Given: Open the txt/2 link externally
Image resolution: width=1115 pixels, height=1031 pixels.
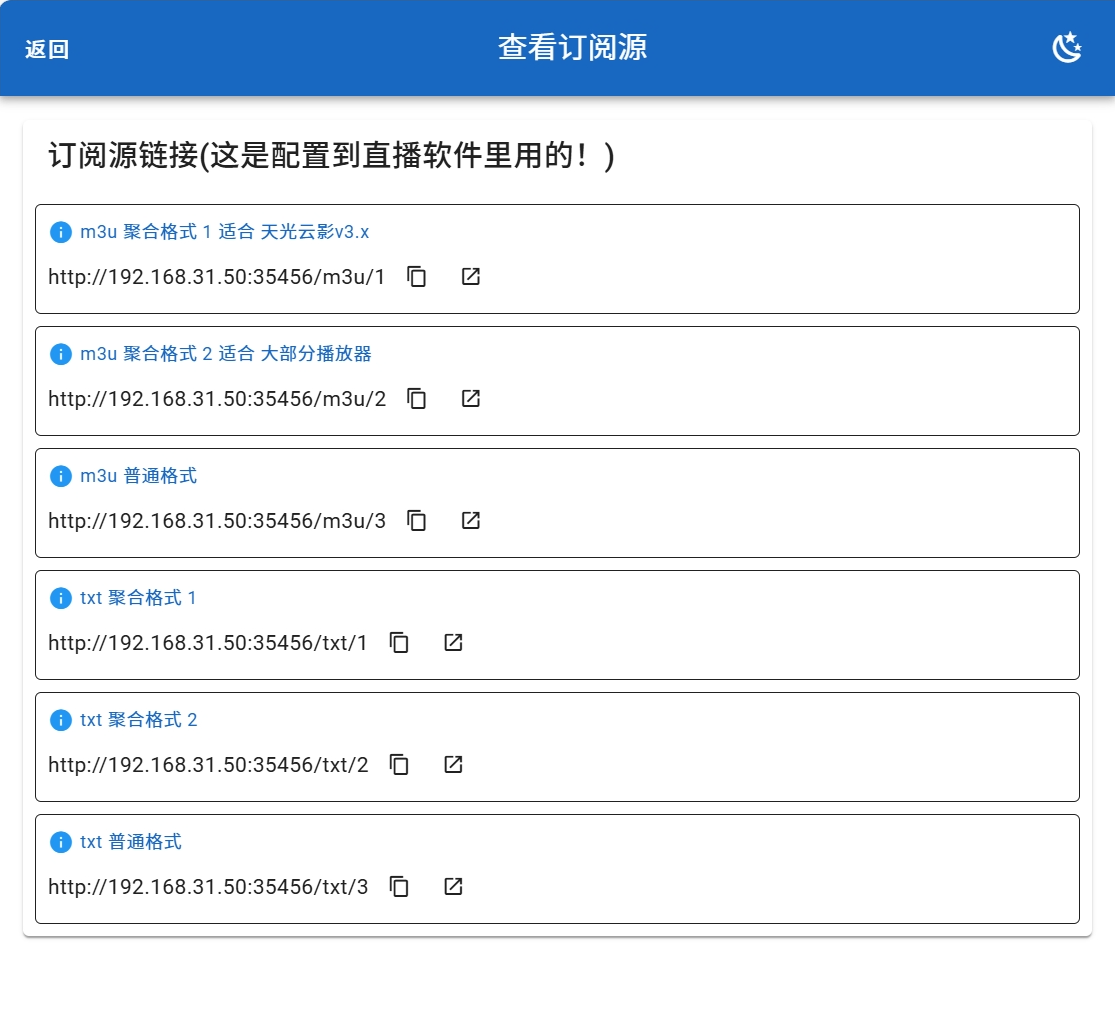Looking at the screenshot, I should click(454, 765).
